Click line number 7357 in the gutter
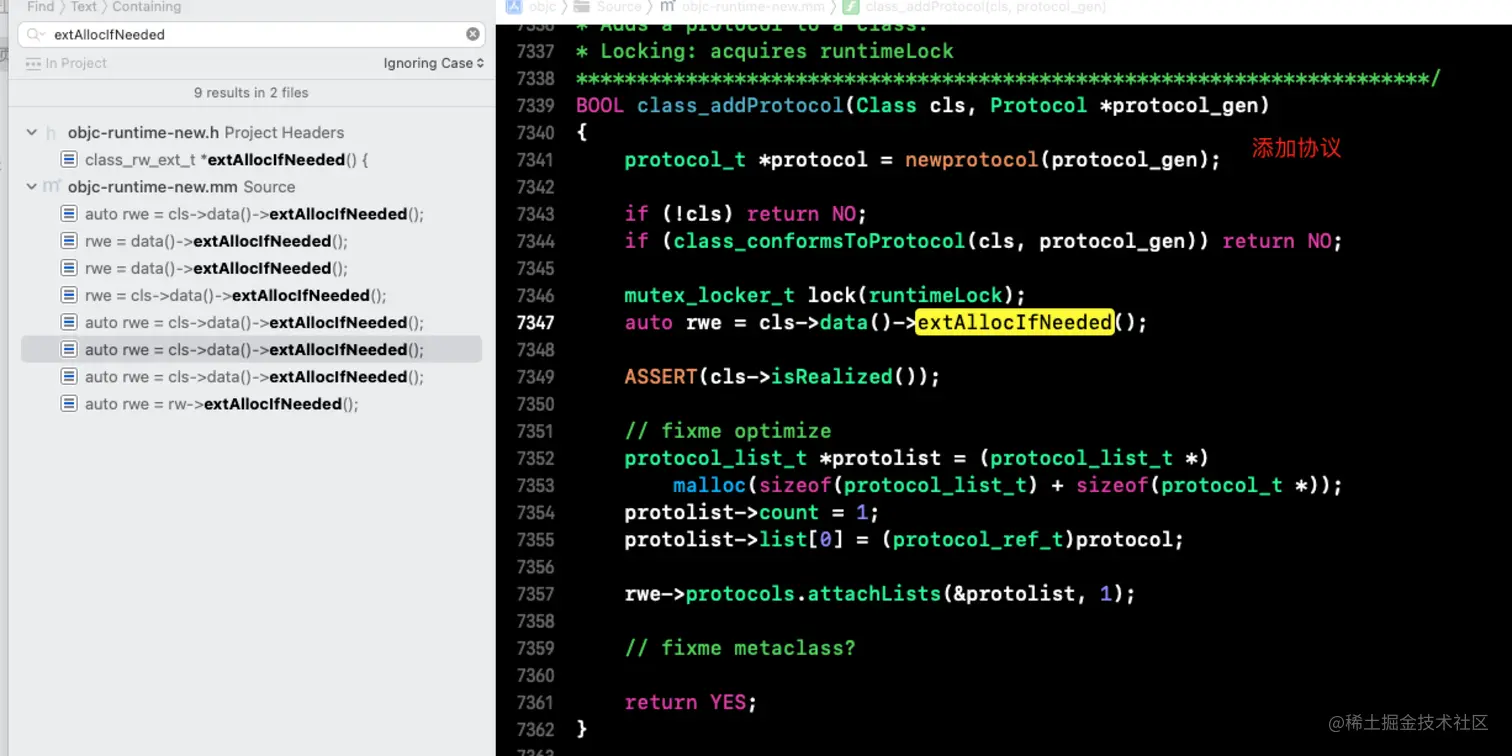Image resolution: width=1512 pixels, height=756 pixels. tap(535, 594)
